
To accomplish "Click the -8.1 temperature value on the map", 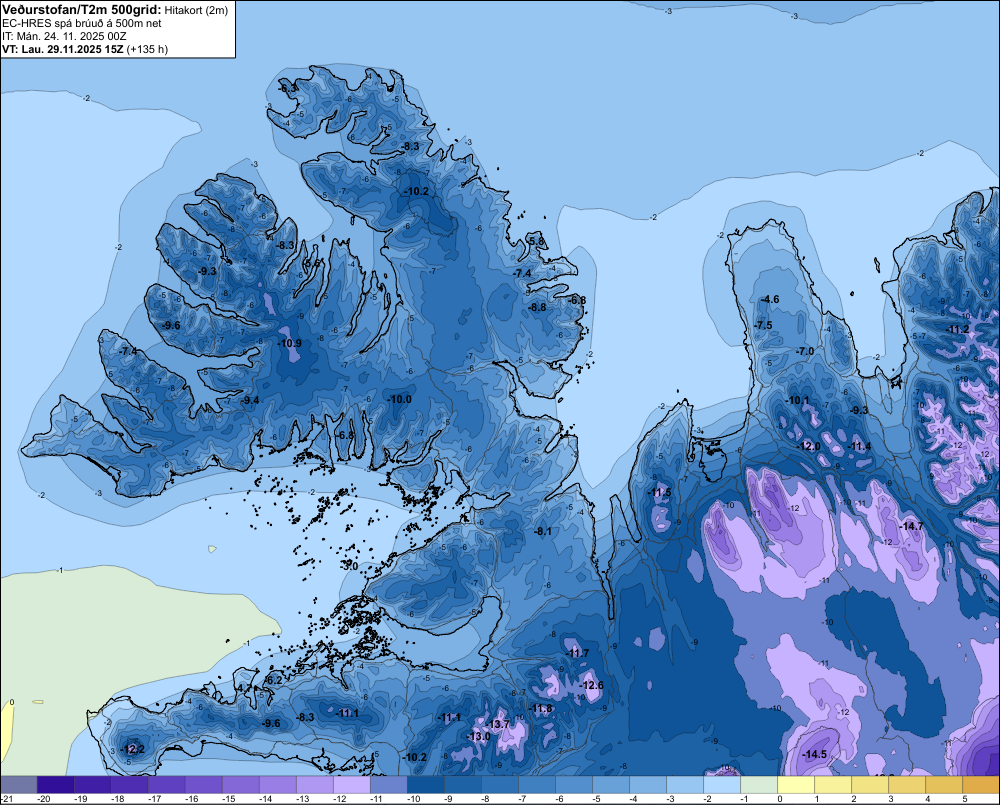I will tap(543, 531).
